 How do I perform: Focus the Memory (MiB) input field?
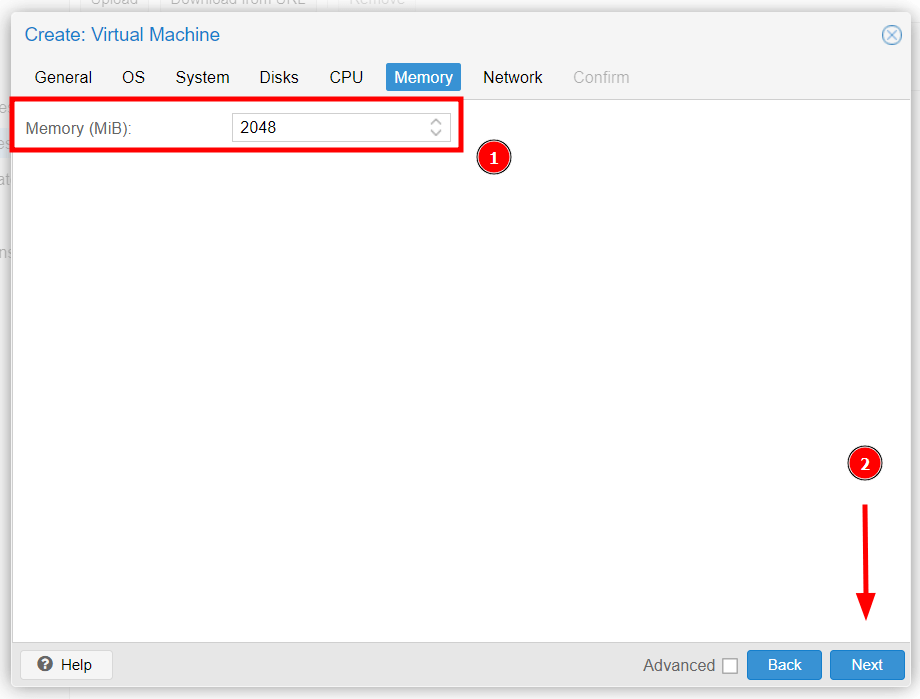point(328,128)
